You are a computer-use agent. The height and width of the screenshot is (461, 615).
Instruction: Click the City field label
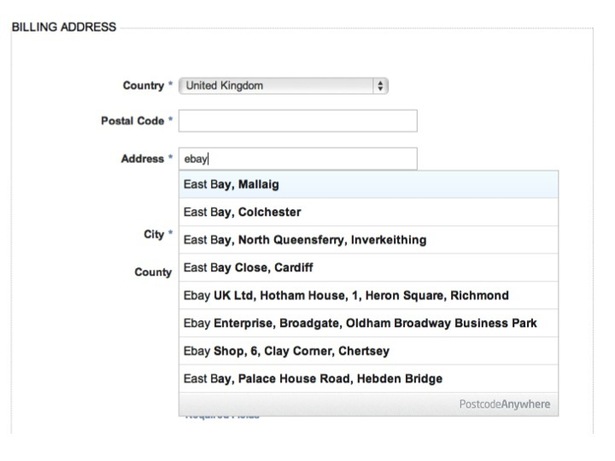tap(153, 234)
